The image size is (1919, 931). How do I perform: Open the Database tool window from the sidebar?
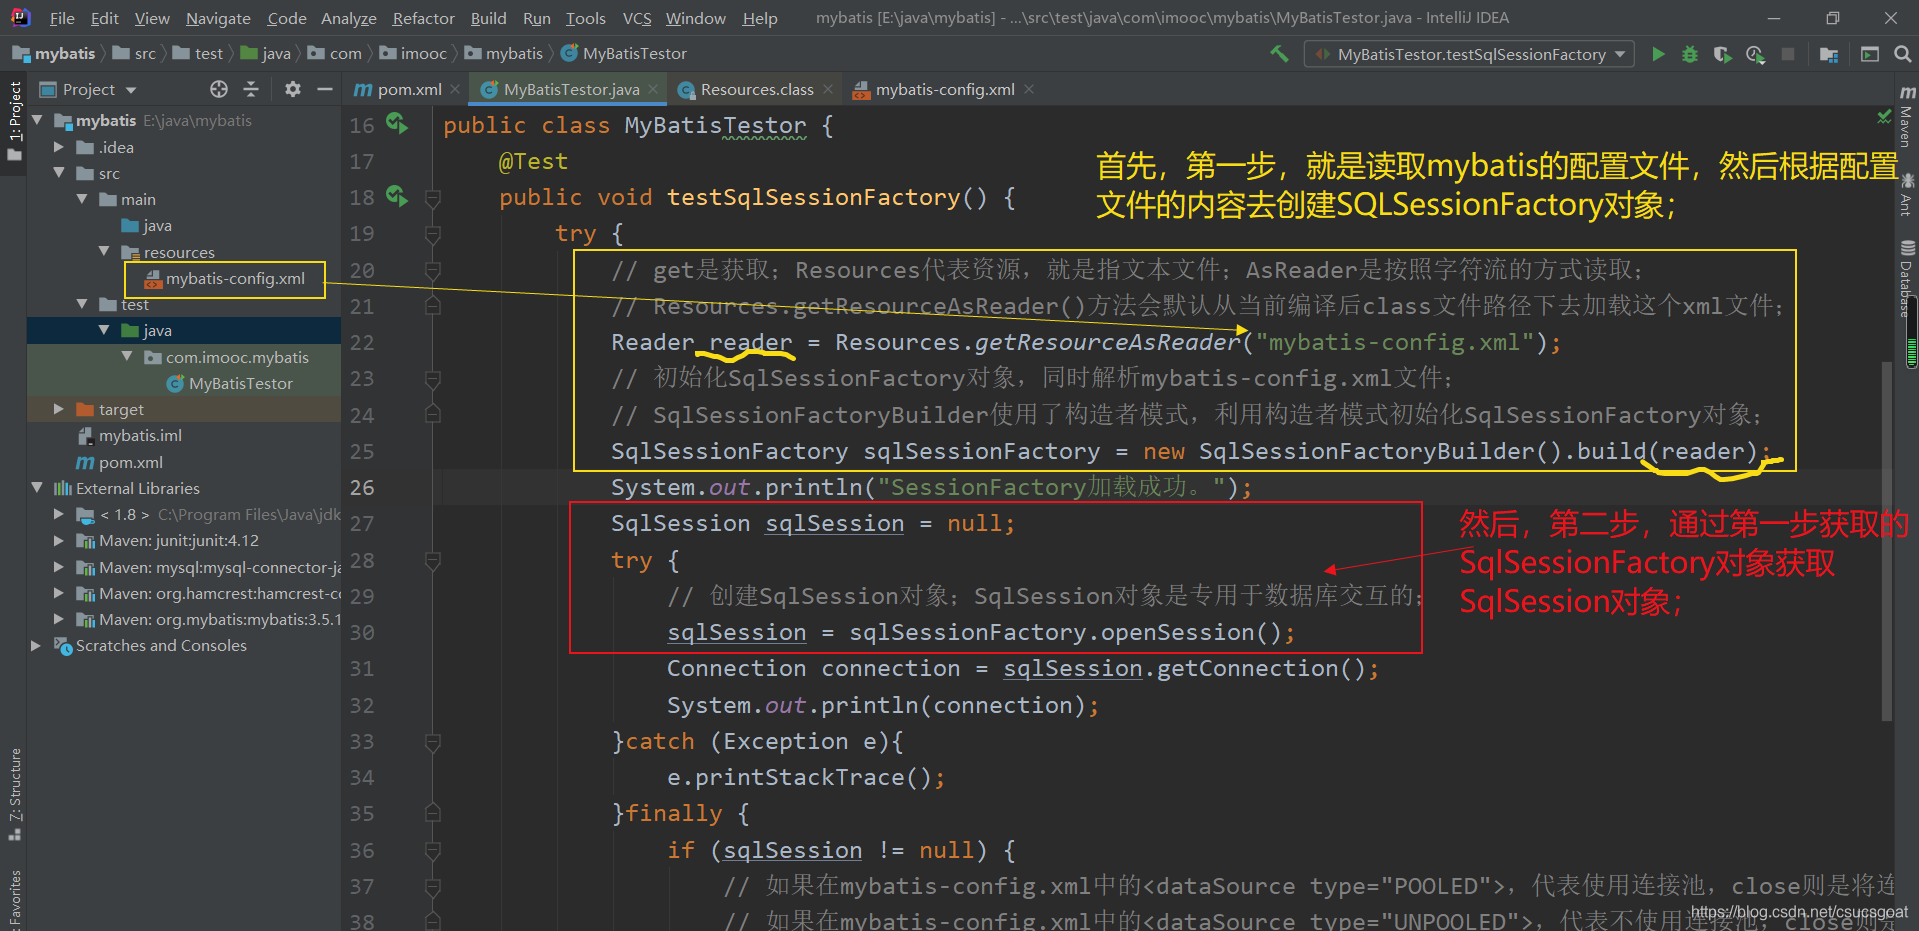(x=1907, y=278)
